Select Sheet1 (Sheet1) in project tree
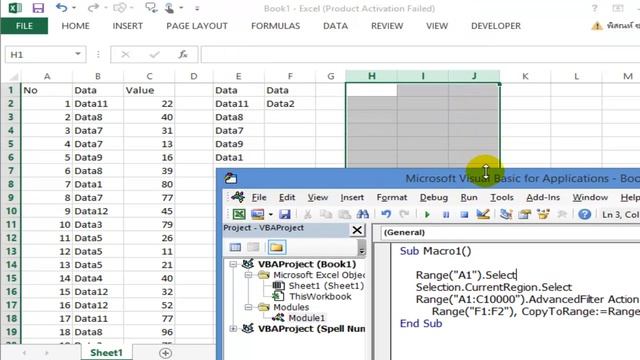This screenshot has height=360, width=640. 326,286
